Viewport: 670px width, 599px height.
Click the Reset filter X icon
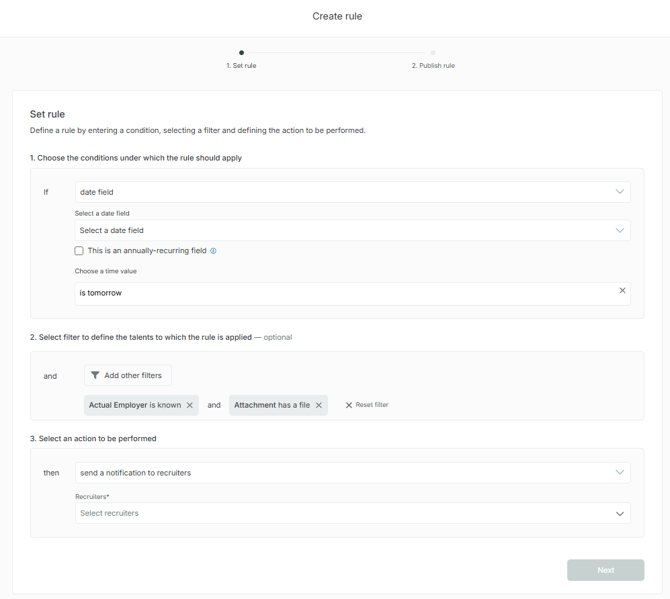tap(349, 405)
